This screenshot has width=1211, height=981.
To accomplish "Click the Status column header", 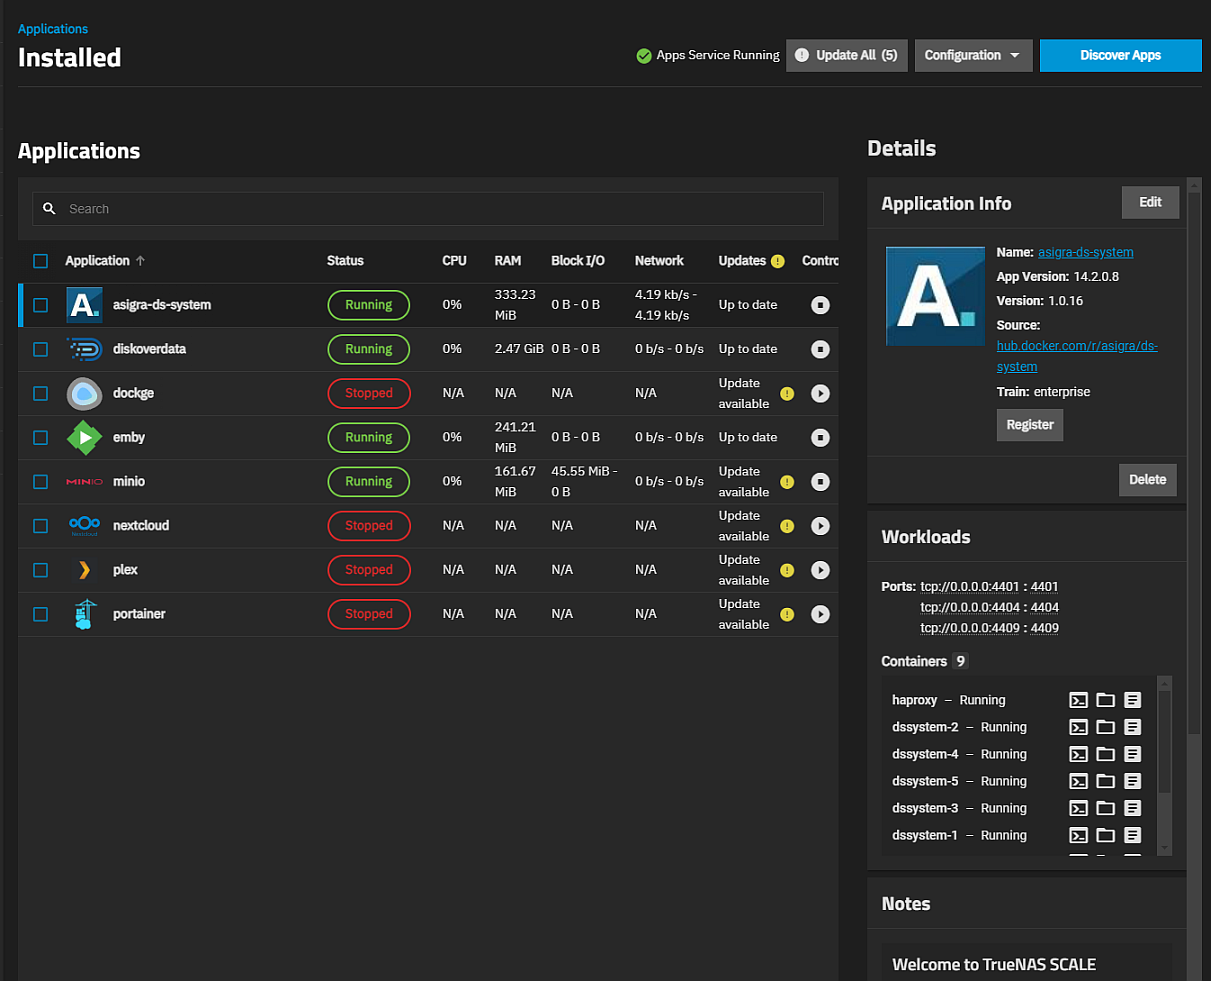I will [x=345, y=261].
